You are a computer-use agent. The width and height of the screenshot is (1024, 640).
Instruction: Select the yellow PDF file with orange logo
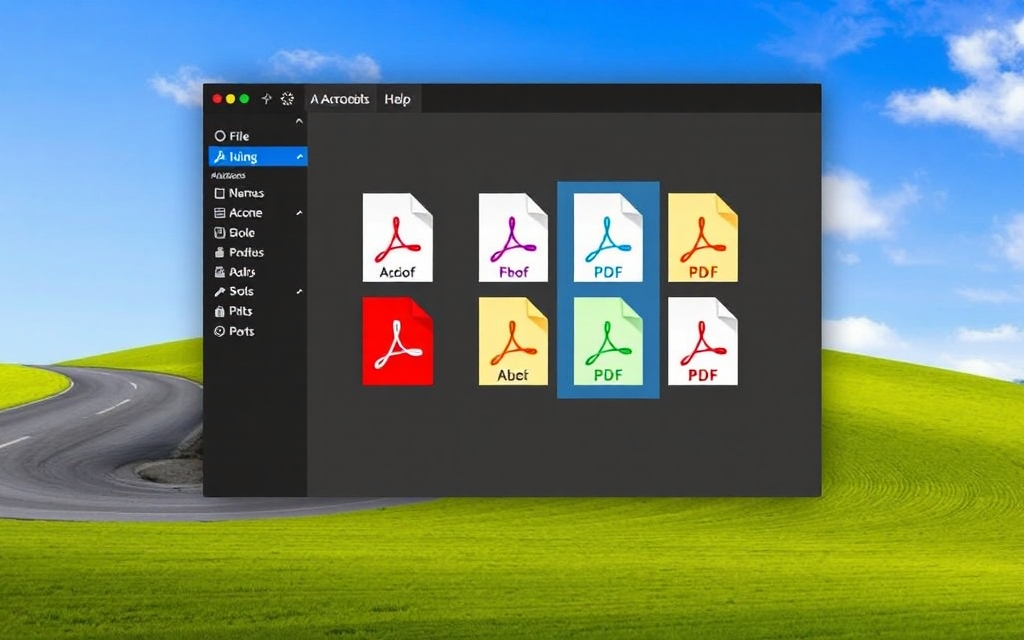click(x=703, y=237)
